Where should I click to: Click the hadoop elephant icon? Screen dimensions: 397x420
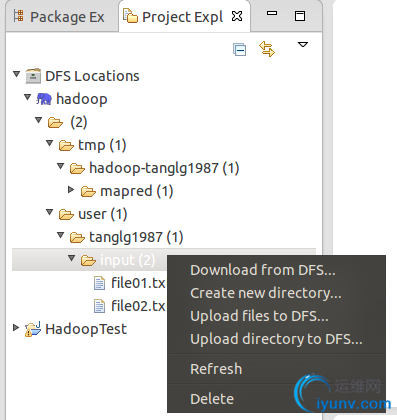click(44, 99)
